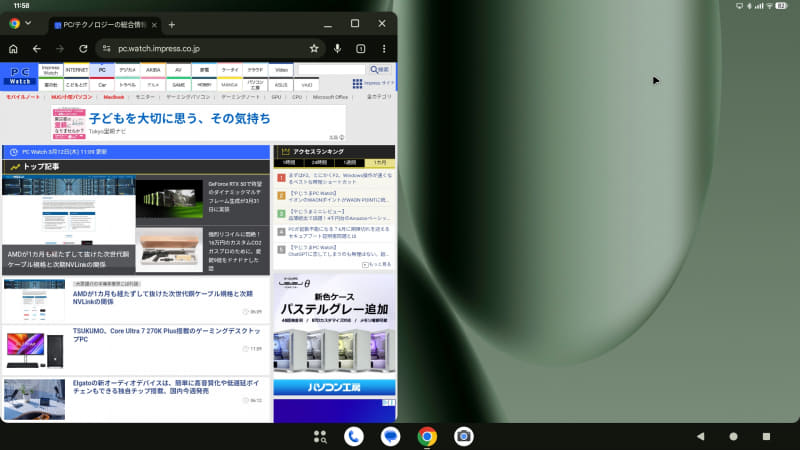800x450 pixels.
Task: Open a new tab with plus icon
Action: point(172,25)
